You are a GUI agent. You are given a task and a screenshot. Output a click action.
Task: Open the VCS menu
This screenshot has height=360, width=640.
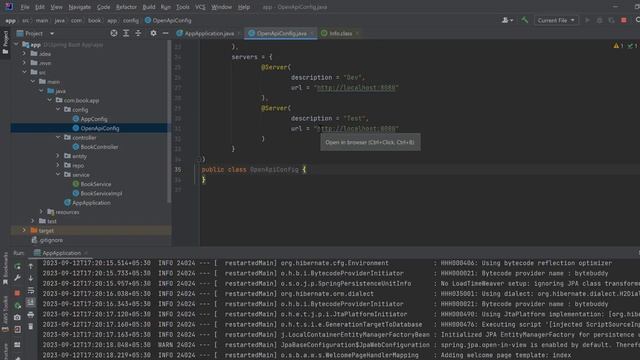pyautogui.click(x=200, y=7)
